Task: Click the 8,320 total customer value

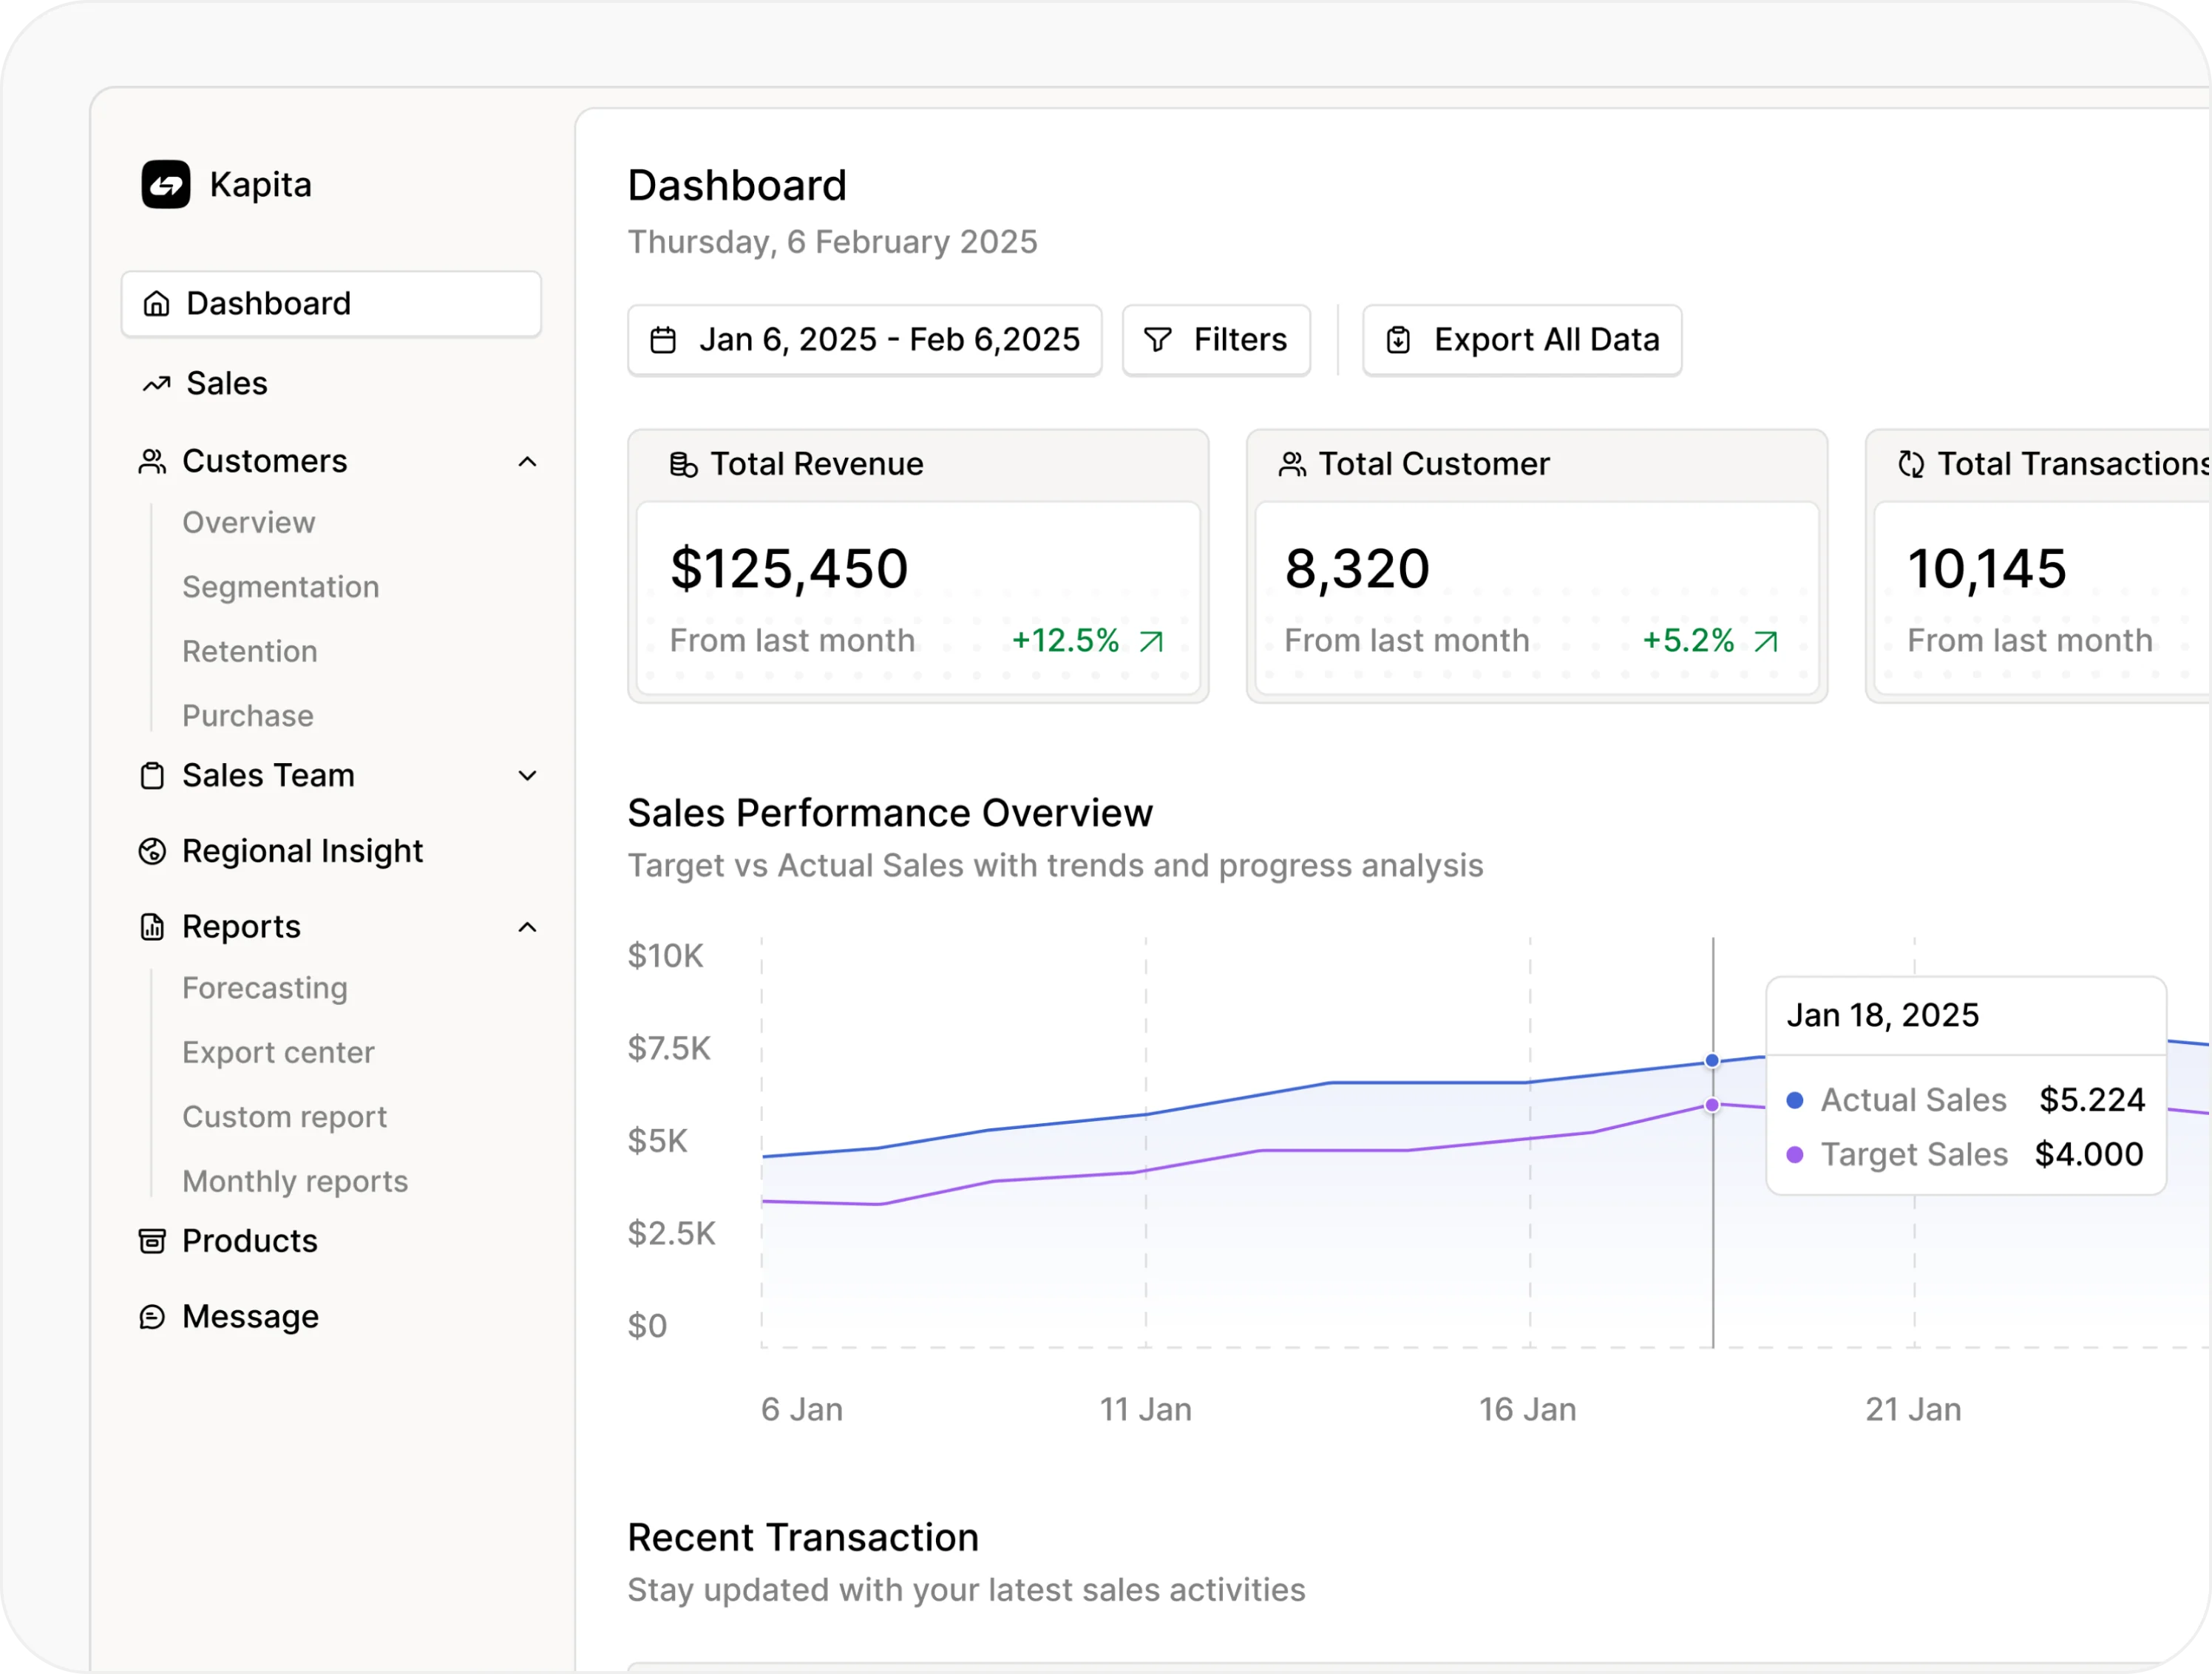Action: tap(1357, 570)
